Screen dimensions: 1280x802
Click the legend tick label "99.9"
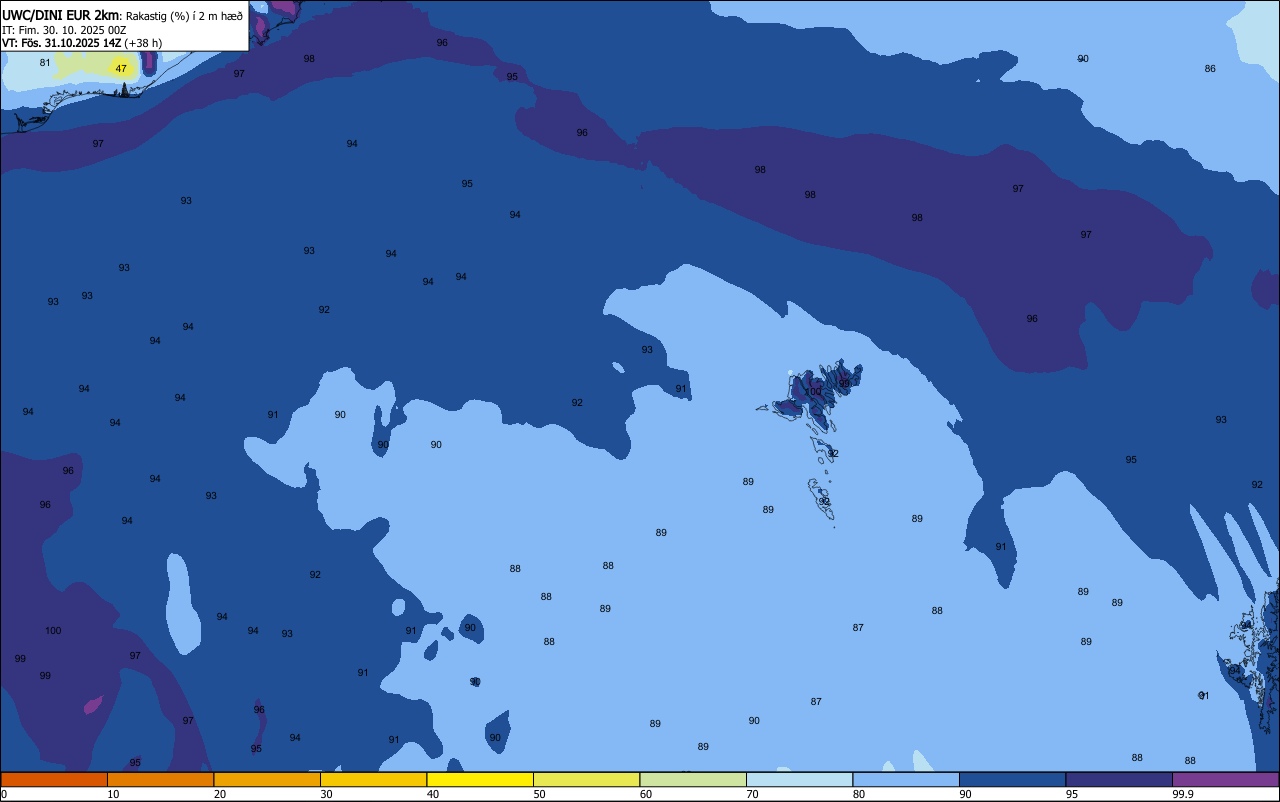pos(1182,794)
